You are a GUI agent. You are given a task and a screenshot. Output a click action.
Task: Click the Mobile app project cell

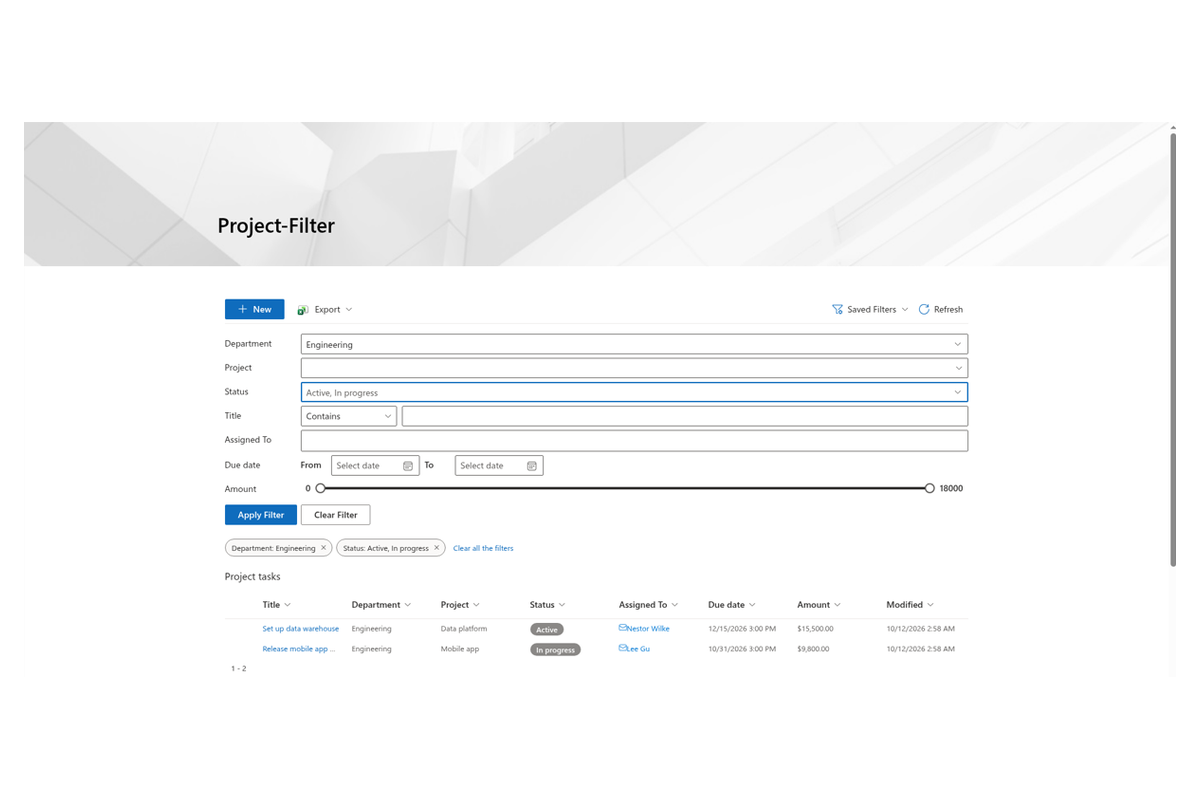(x=460, y=649)
